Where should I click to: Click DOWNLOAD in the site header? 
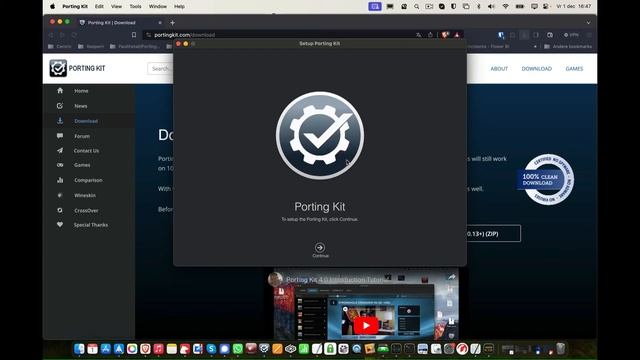coord(537,69)
